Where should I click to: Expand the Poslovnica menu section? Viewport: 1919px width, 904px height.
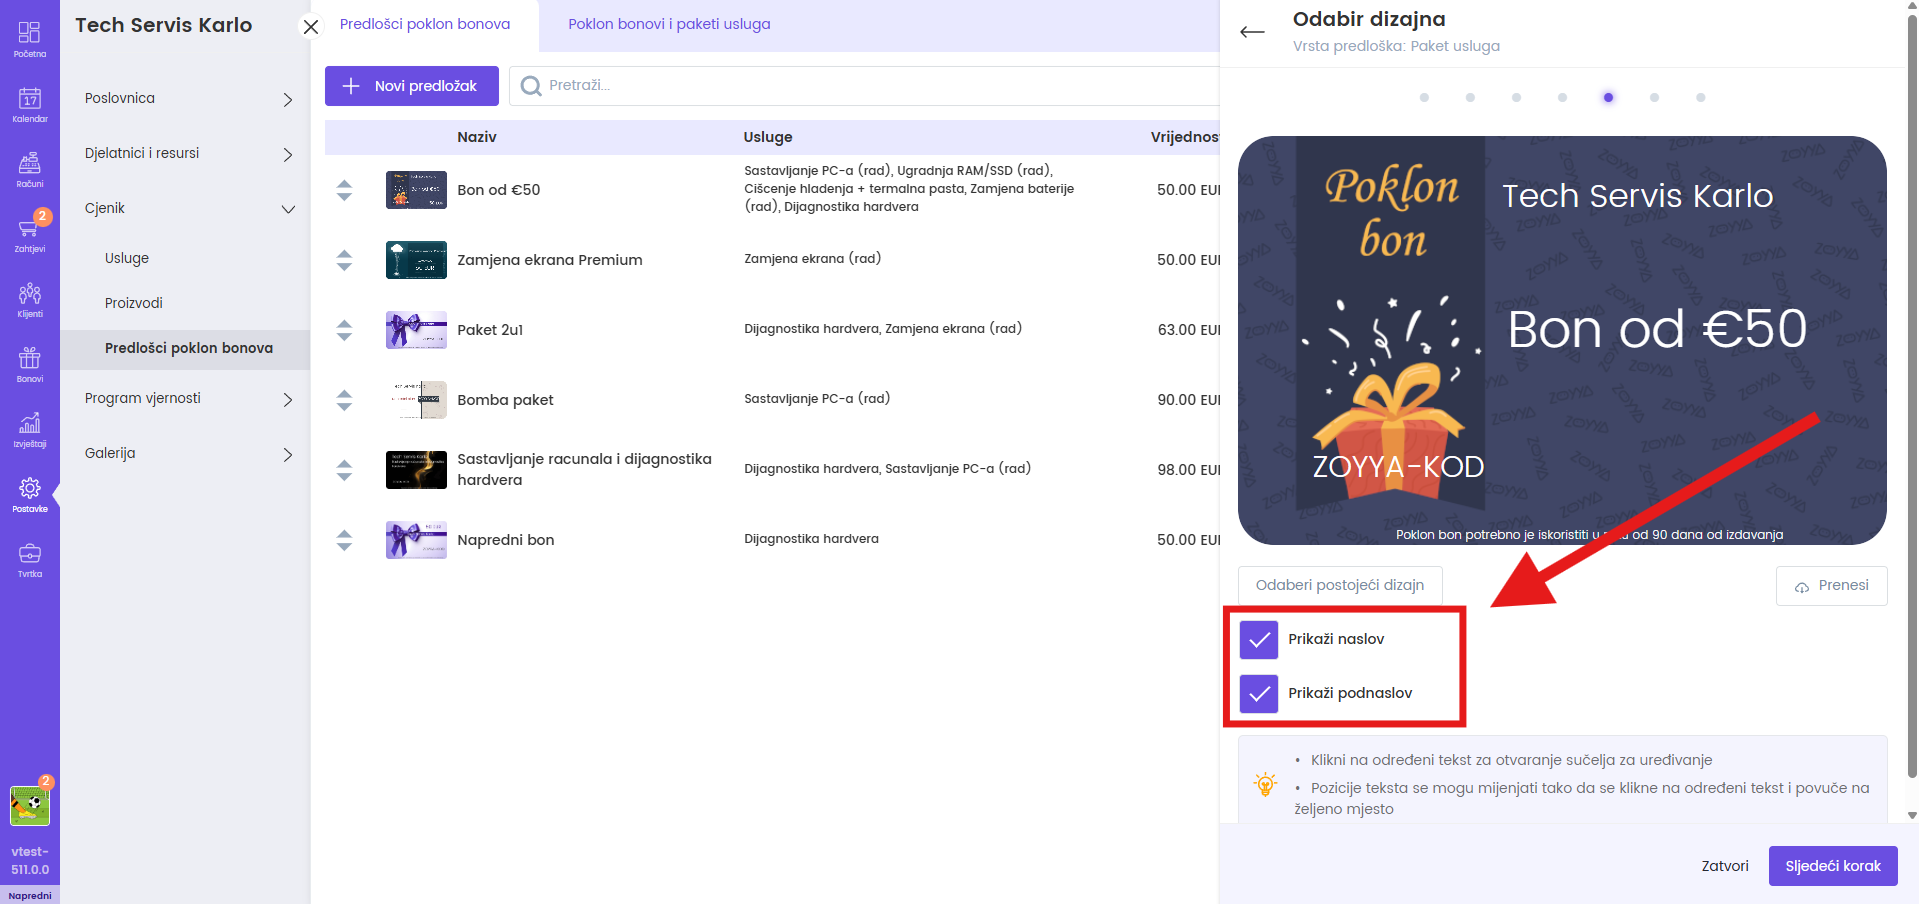[188, 99]
